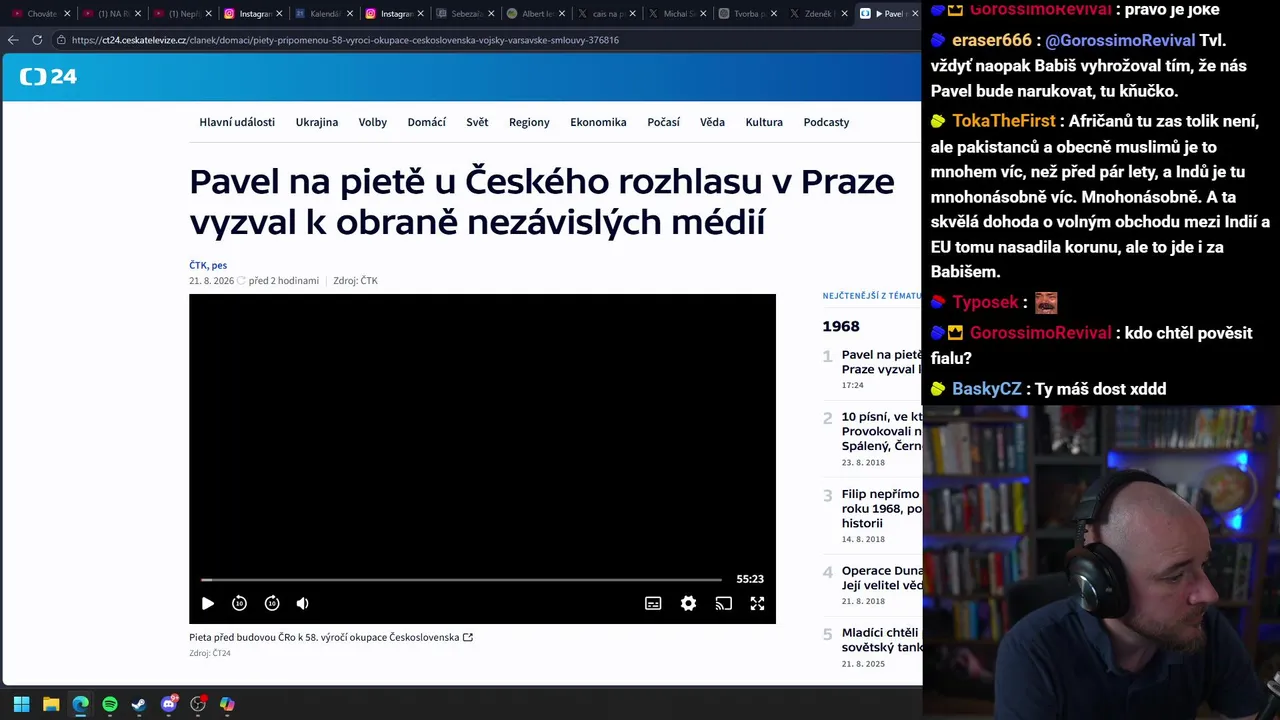Click the article main headline
Image resolution: width=1280 pixels, height=720 pixels.
point(541,201)
